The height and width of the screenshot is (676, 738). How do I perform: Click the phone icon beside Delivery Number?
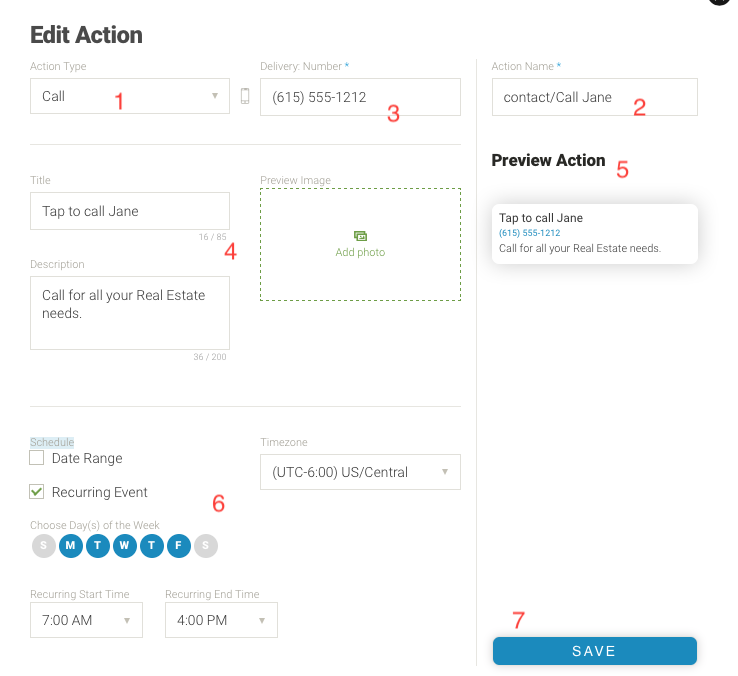tap(245, 97)
